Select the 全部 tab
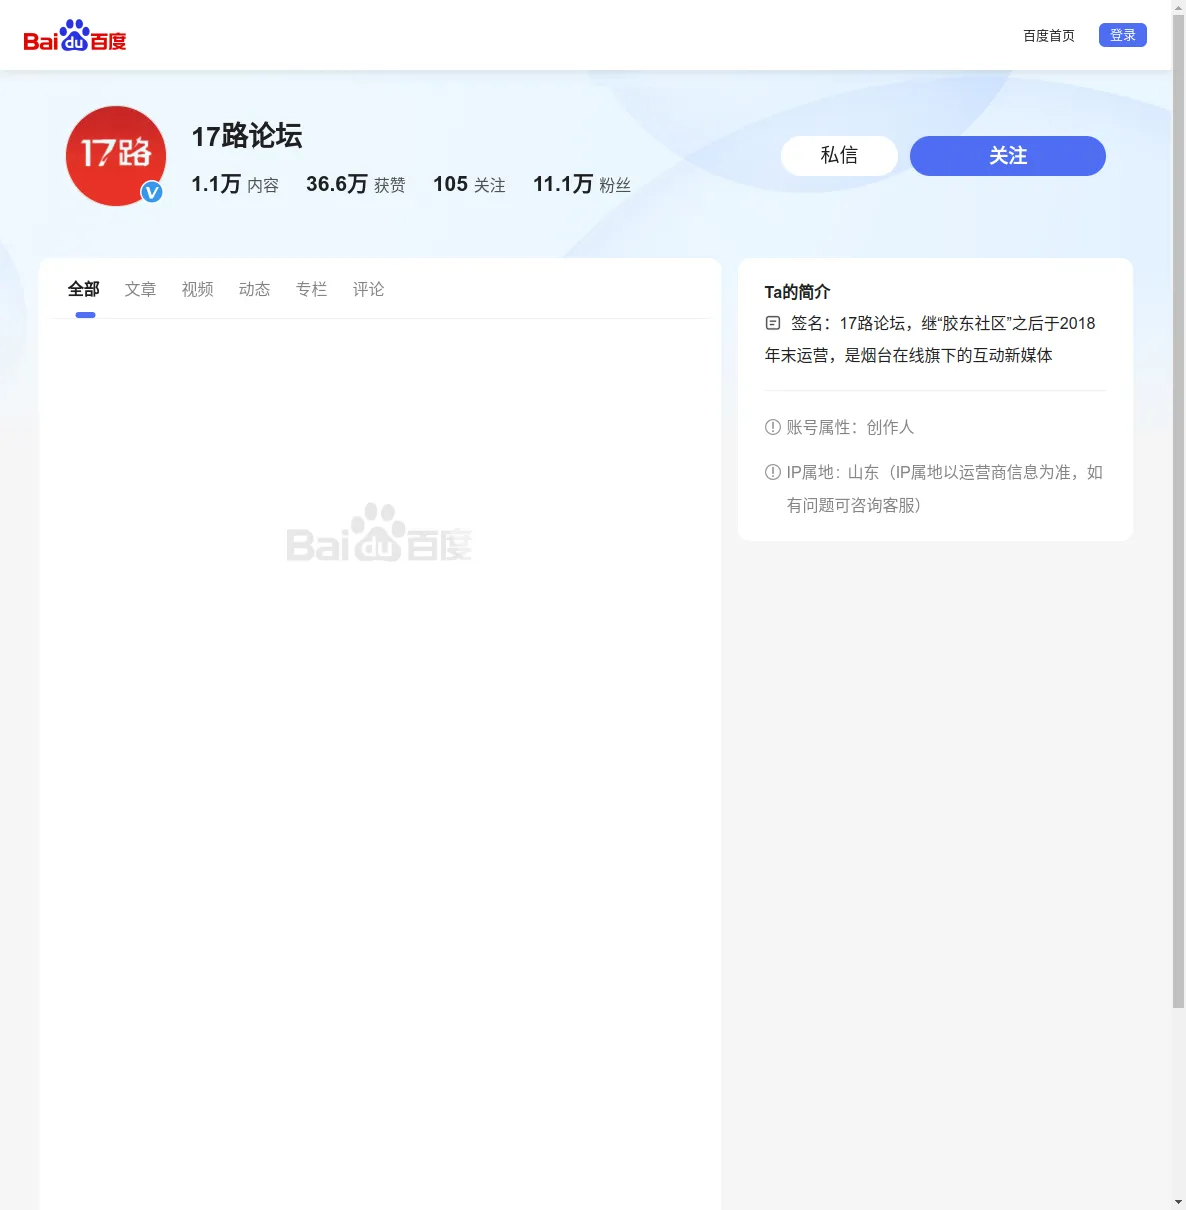This screenshot has height=1210, width=1186. pos(84,289)
